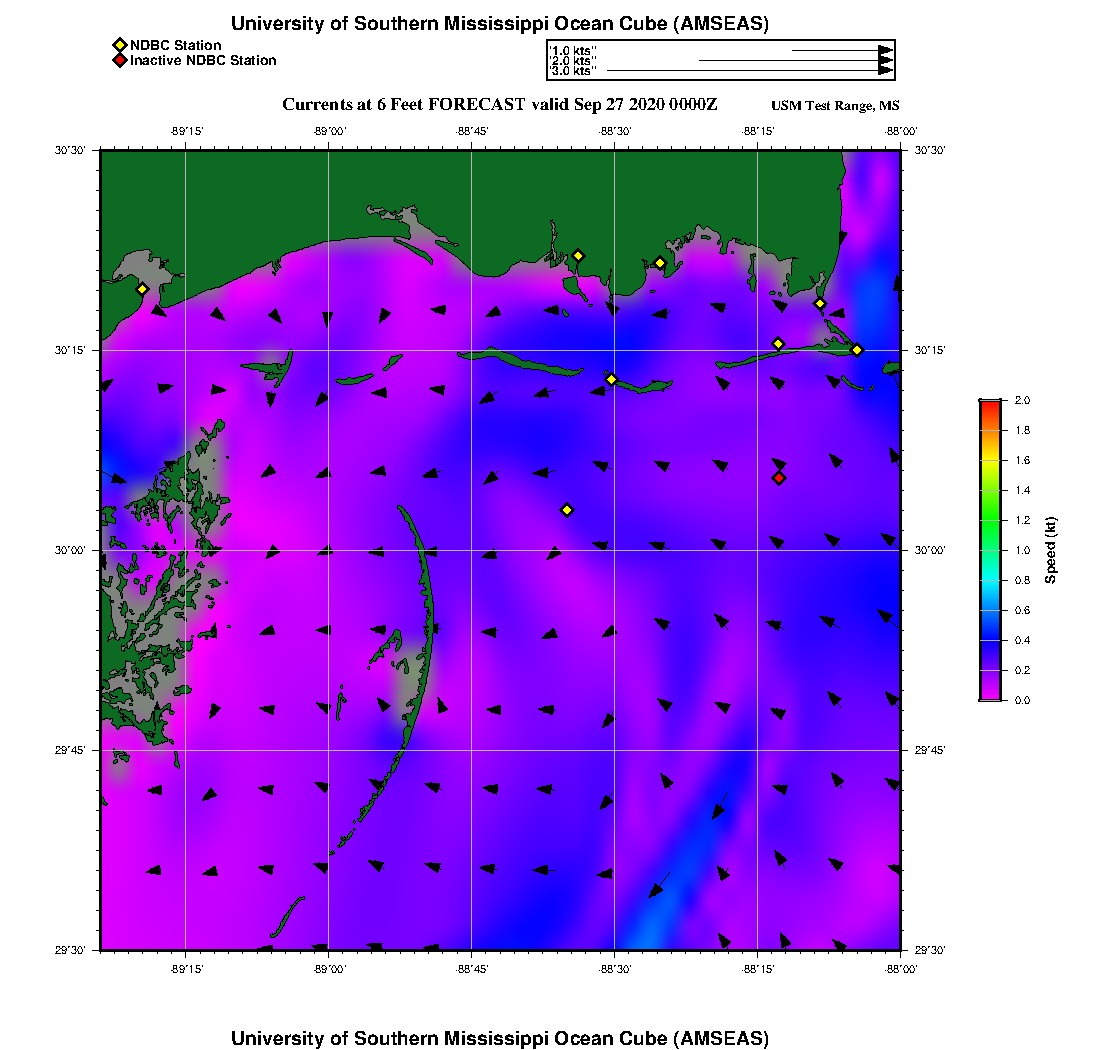Click the Speed (kt) color bar title
This screenshot has height=1050, width=1100.
(x=1050, y=550)
